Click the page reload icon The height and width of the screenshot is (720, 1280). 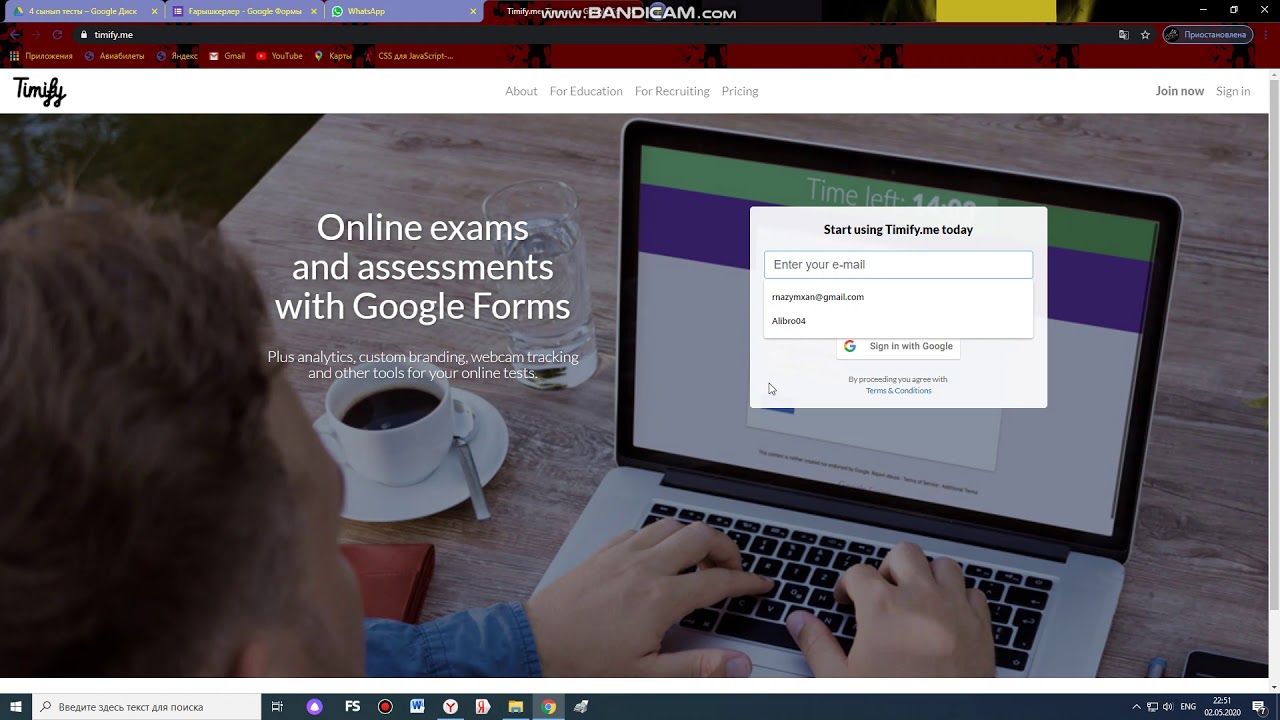tap(58, 34)
